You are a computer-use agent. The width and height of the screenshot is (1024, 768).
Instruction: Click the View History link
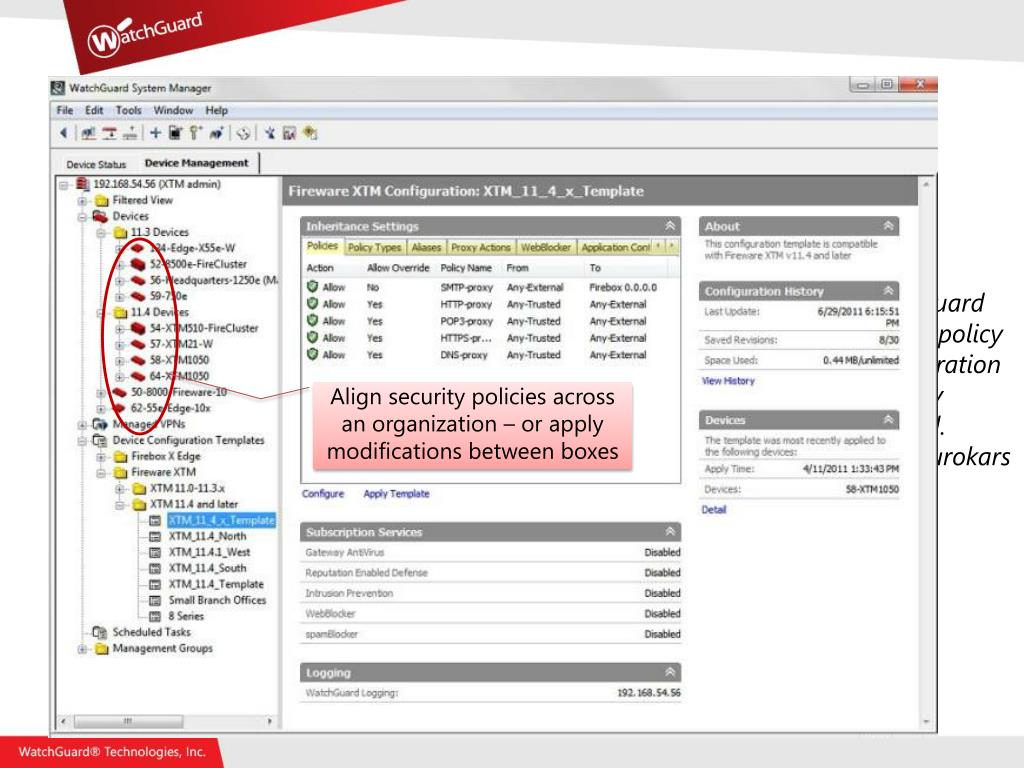click(728, 381)
